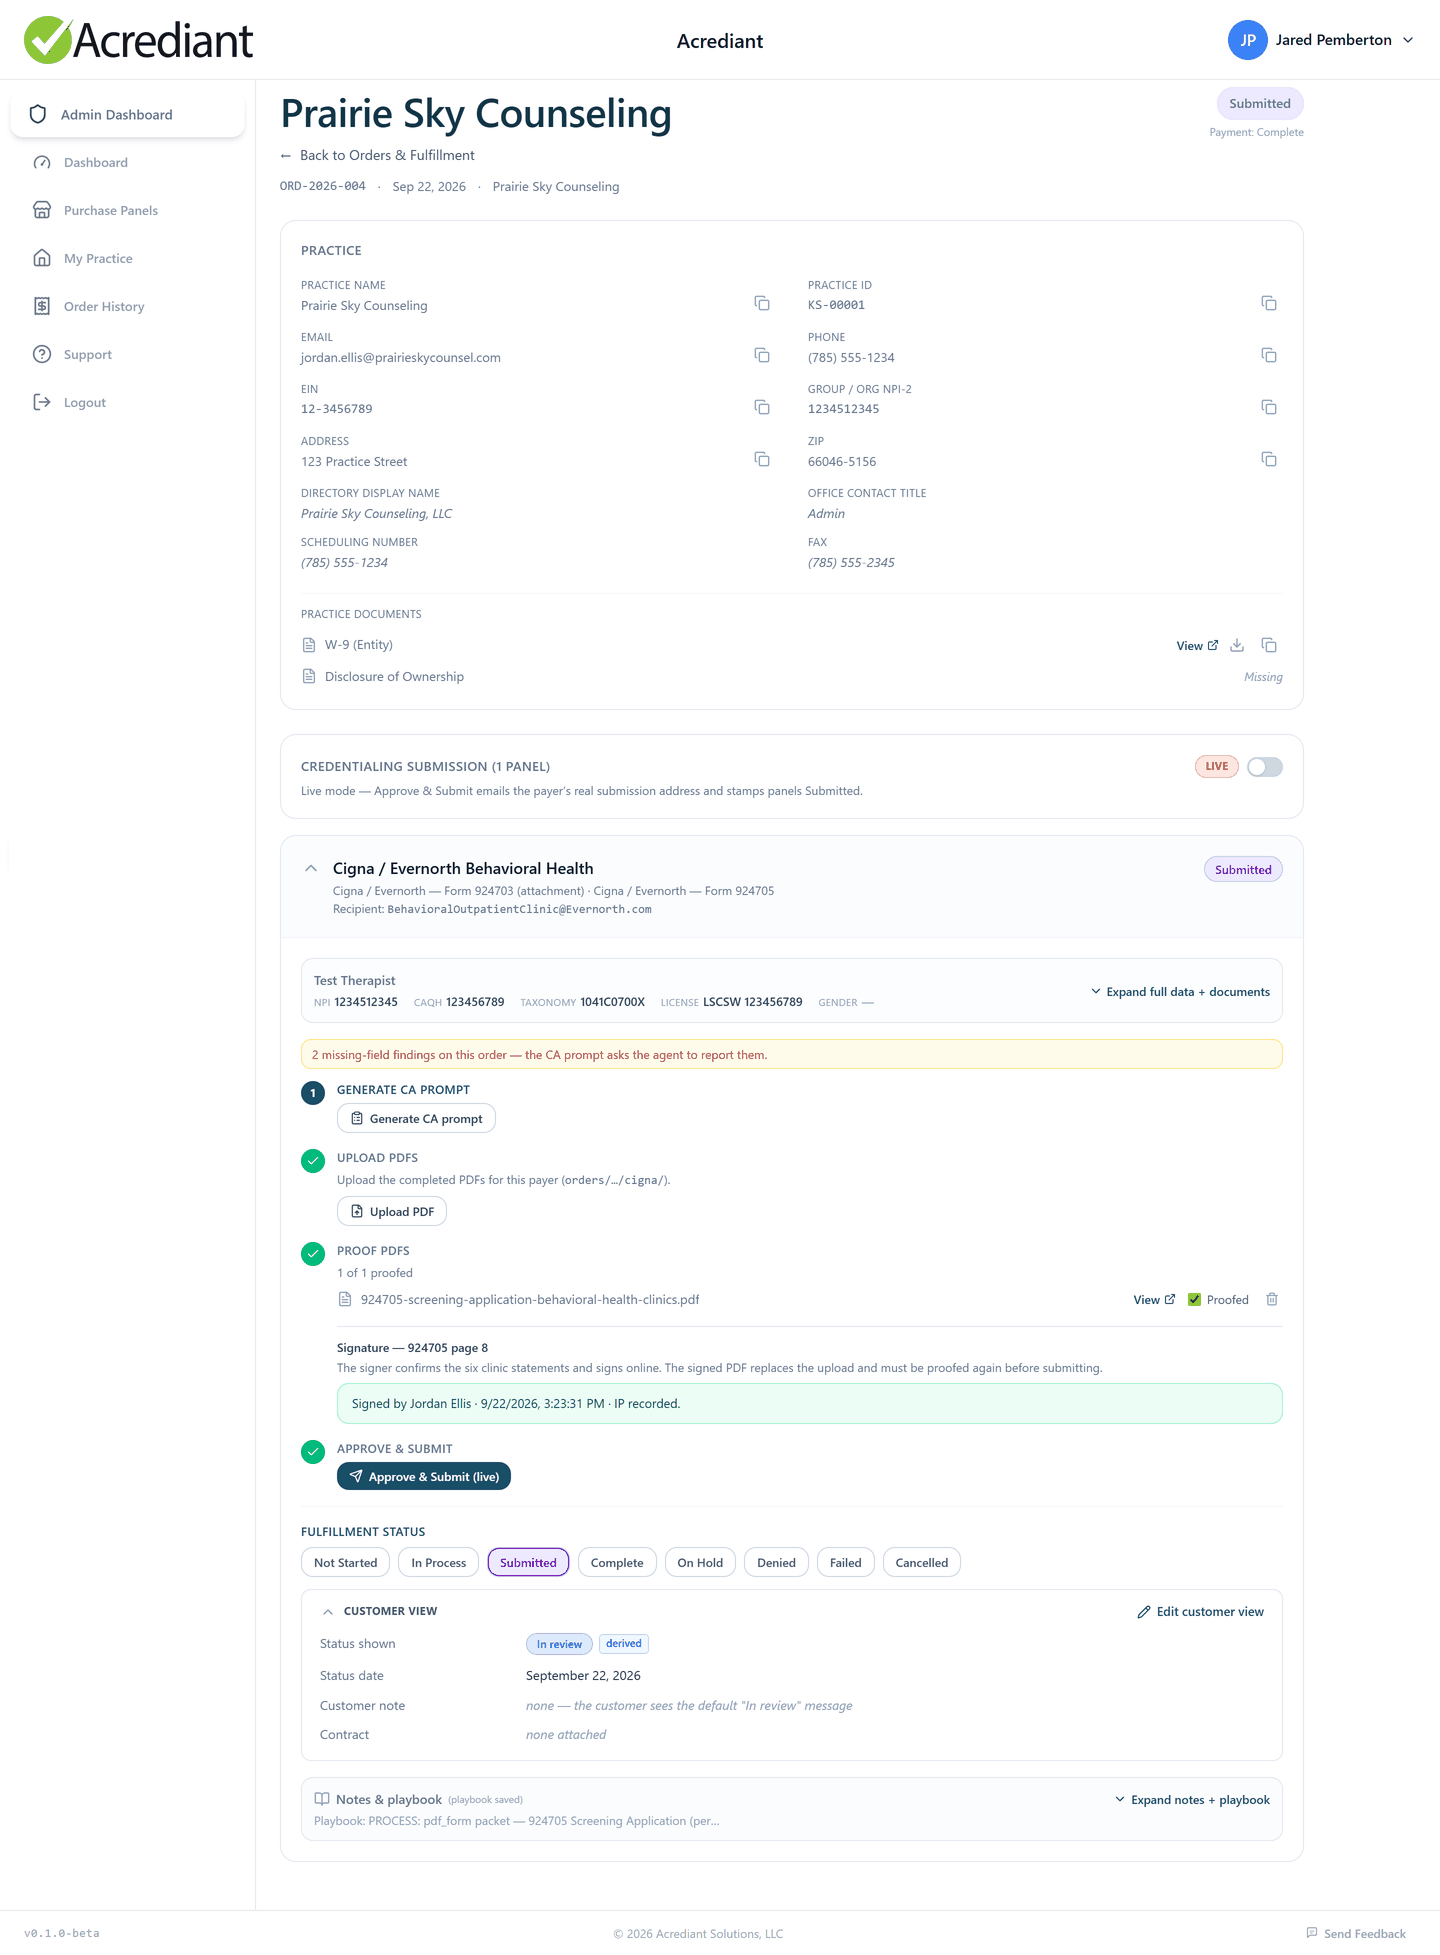Set fulfillment status to Not Started

pyautogui.click(x=346, y=1563)
